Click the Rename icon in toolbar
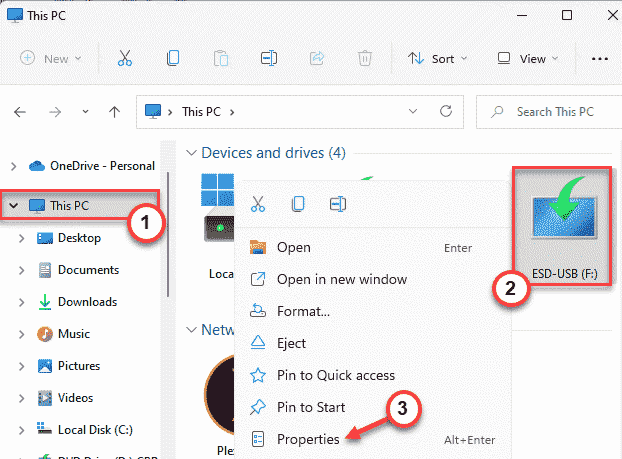 pyautogui.click(x=269, y=58)
